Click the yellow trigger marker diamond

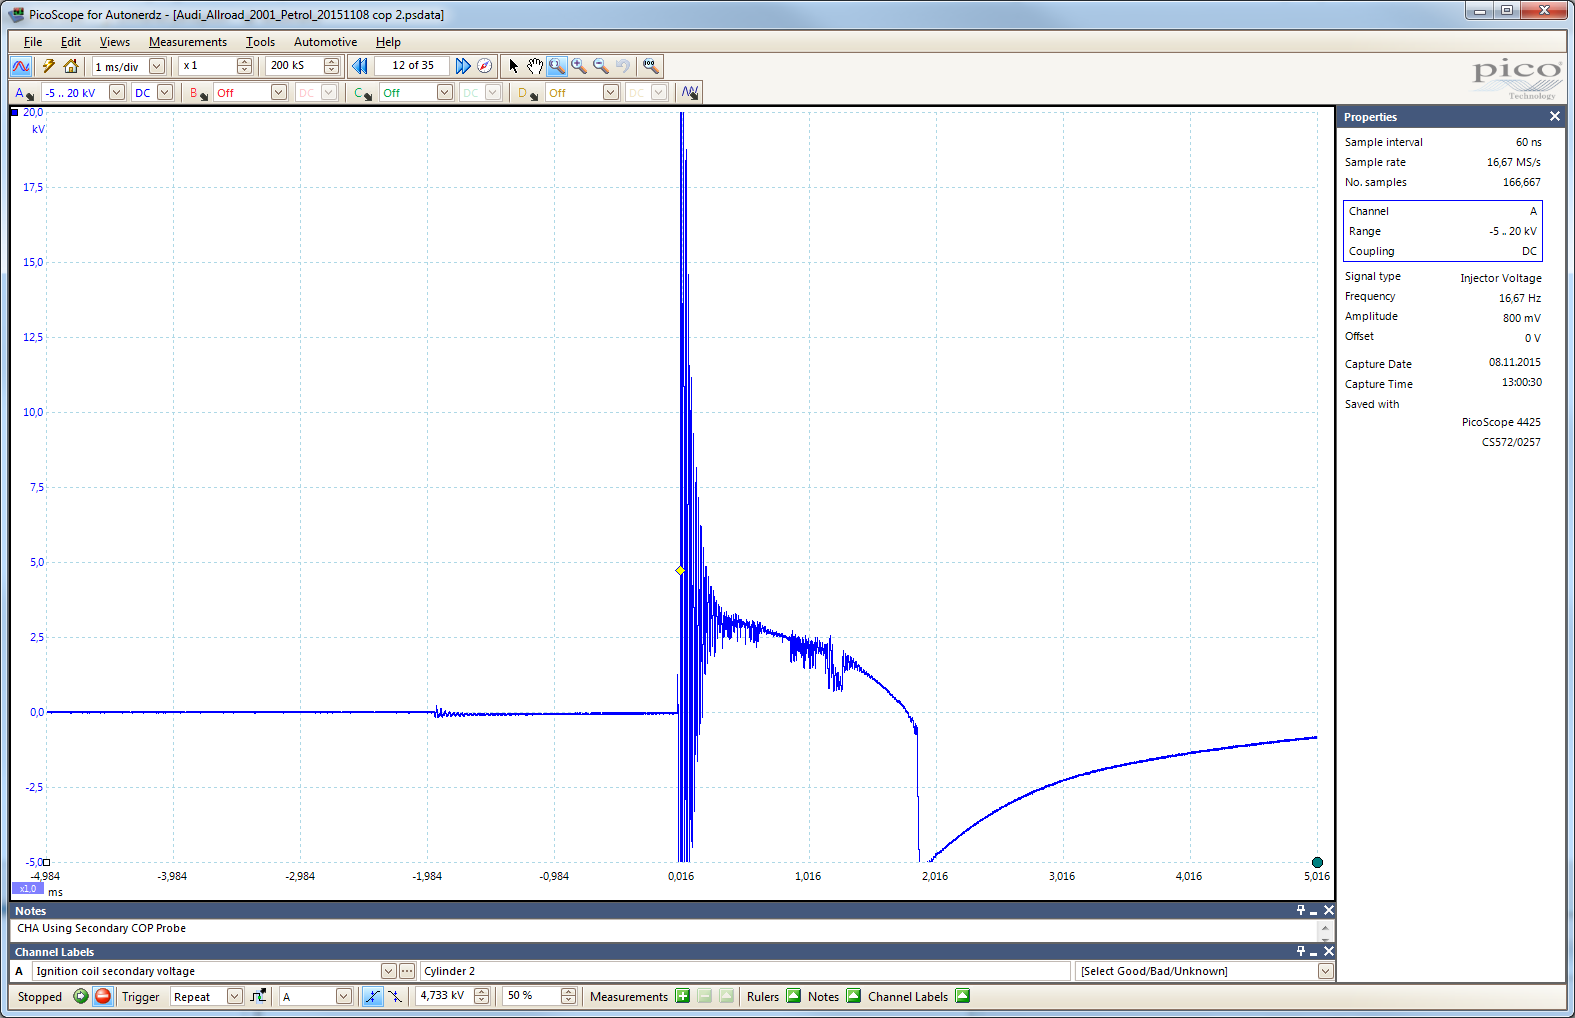point(680,570)
